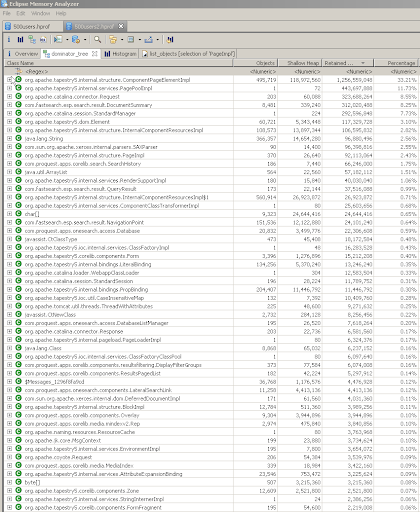Open the dominator tree toolbar icon
Image resolution: width=420 pixels, height=512 pixels.
tap(32, 40)
